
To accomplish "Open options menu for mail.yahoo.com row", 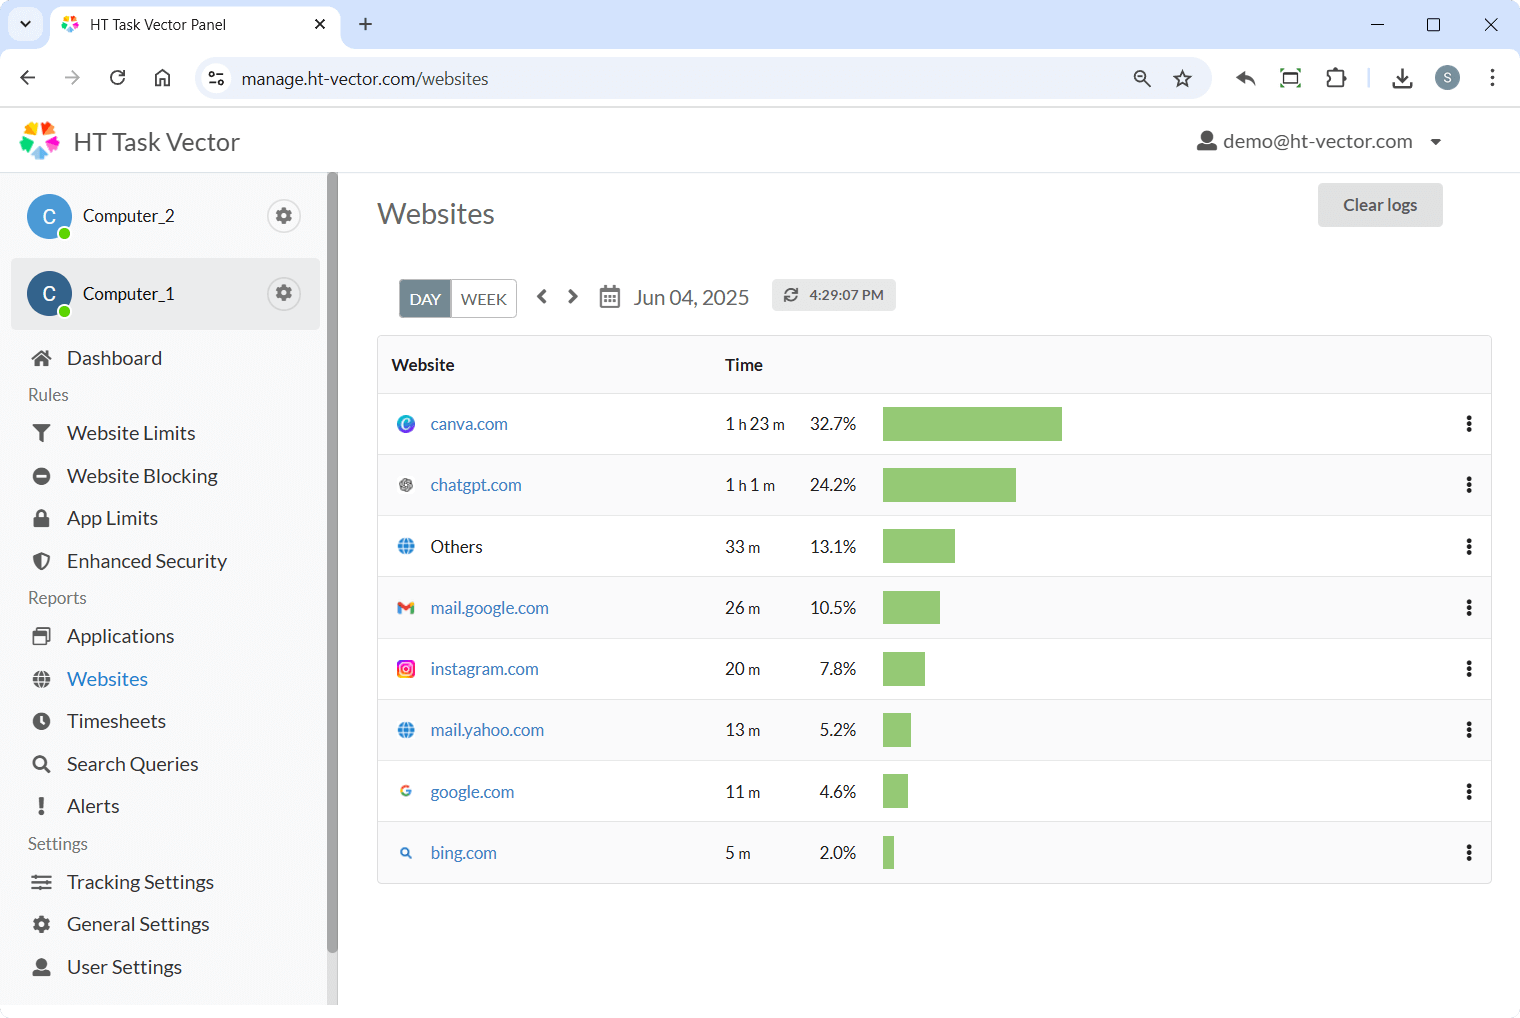I will click(1469, 730).
